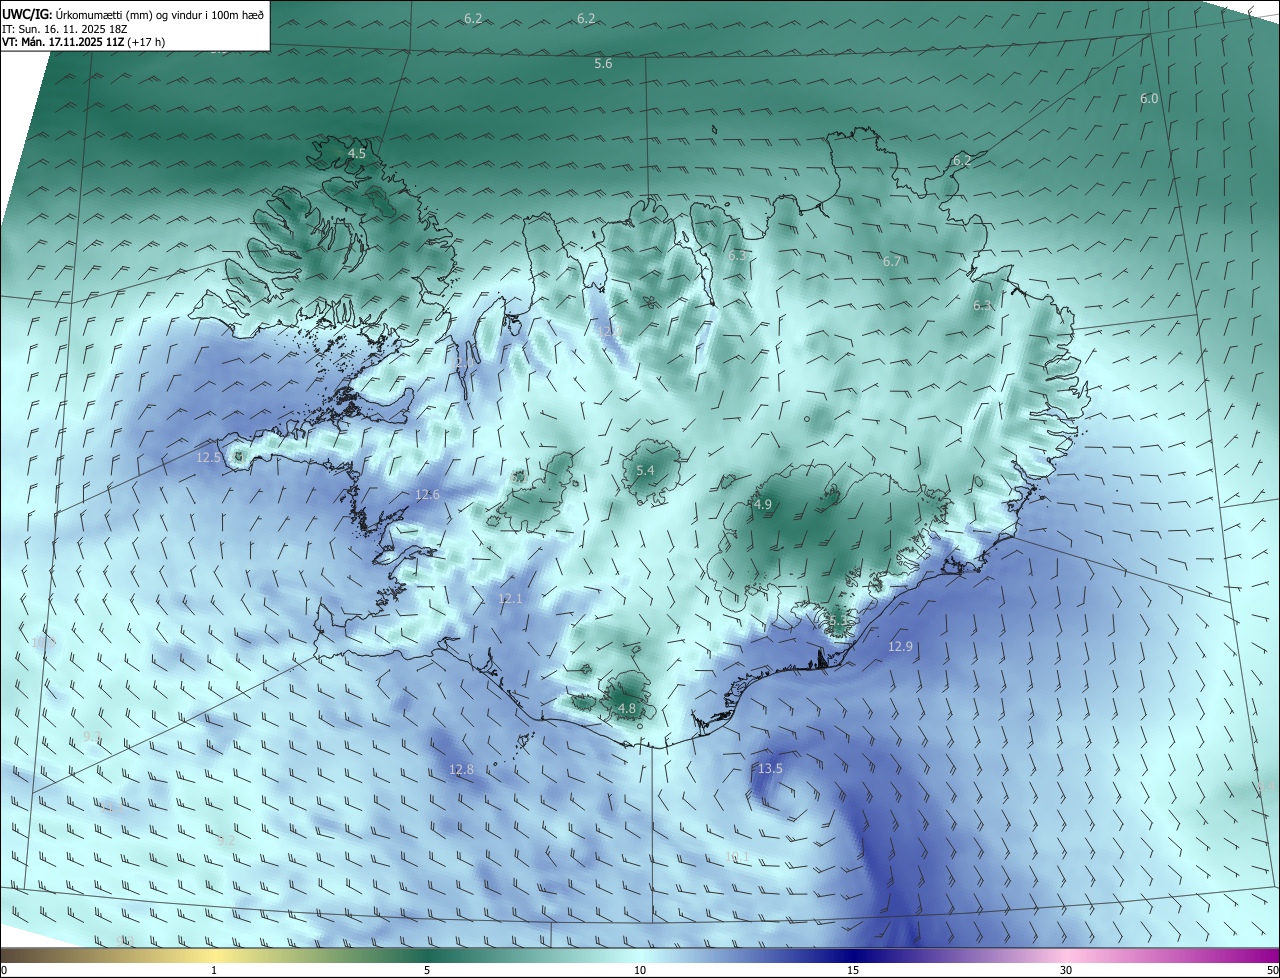Click the colour scale tick label 0
The height and width of the screenshot is (978, 1280).
(x=4, y=970)
